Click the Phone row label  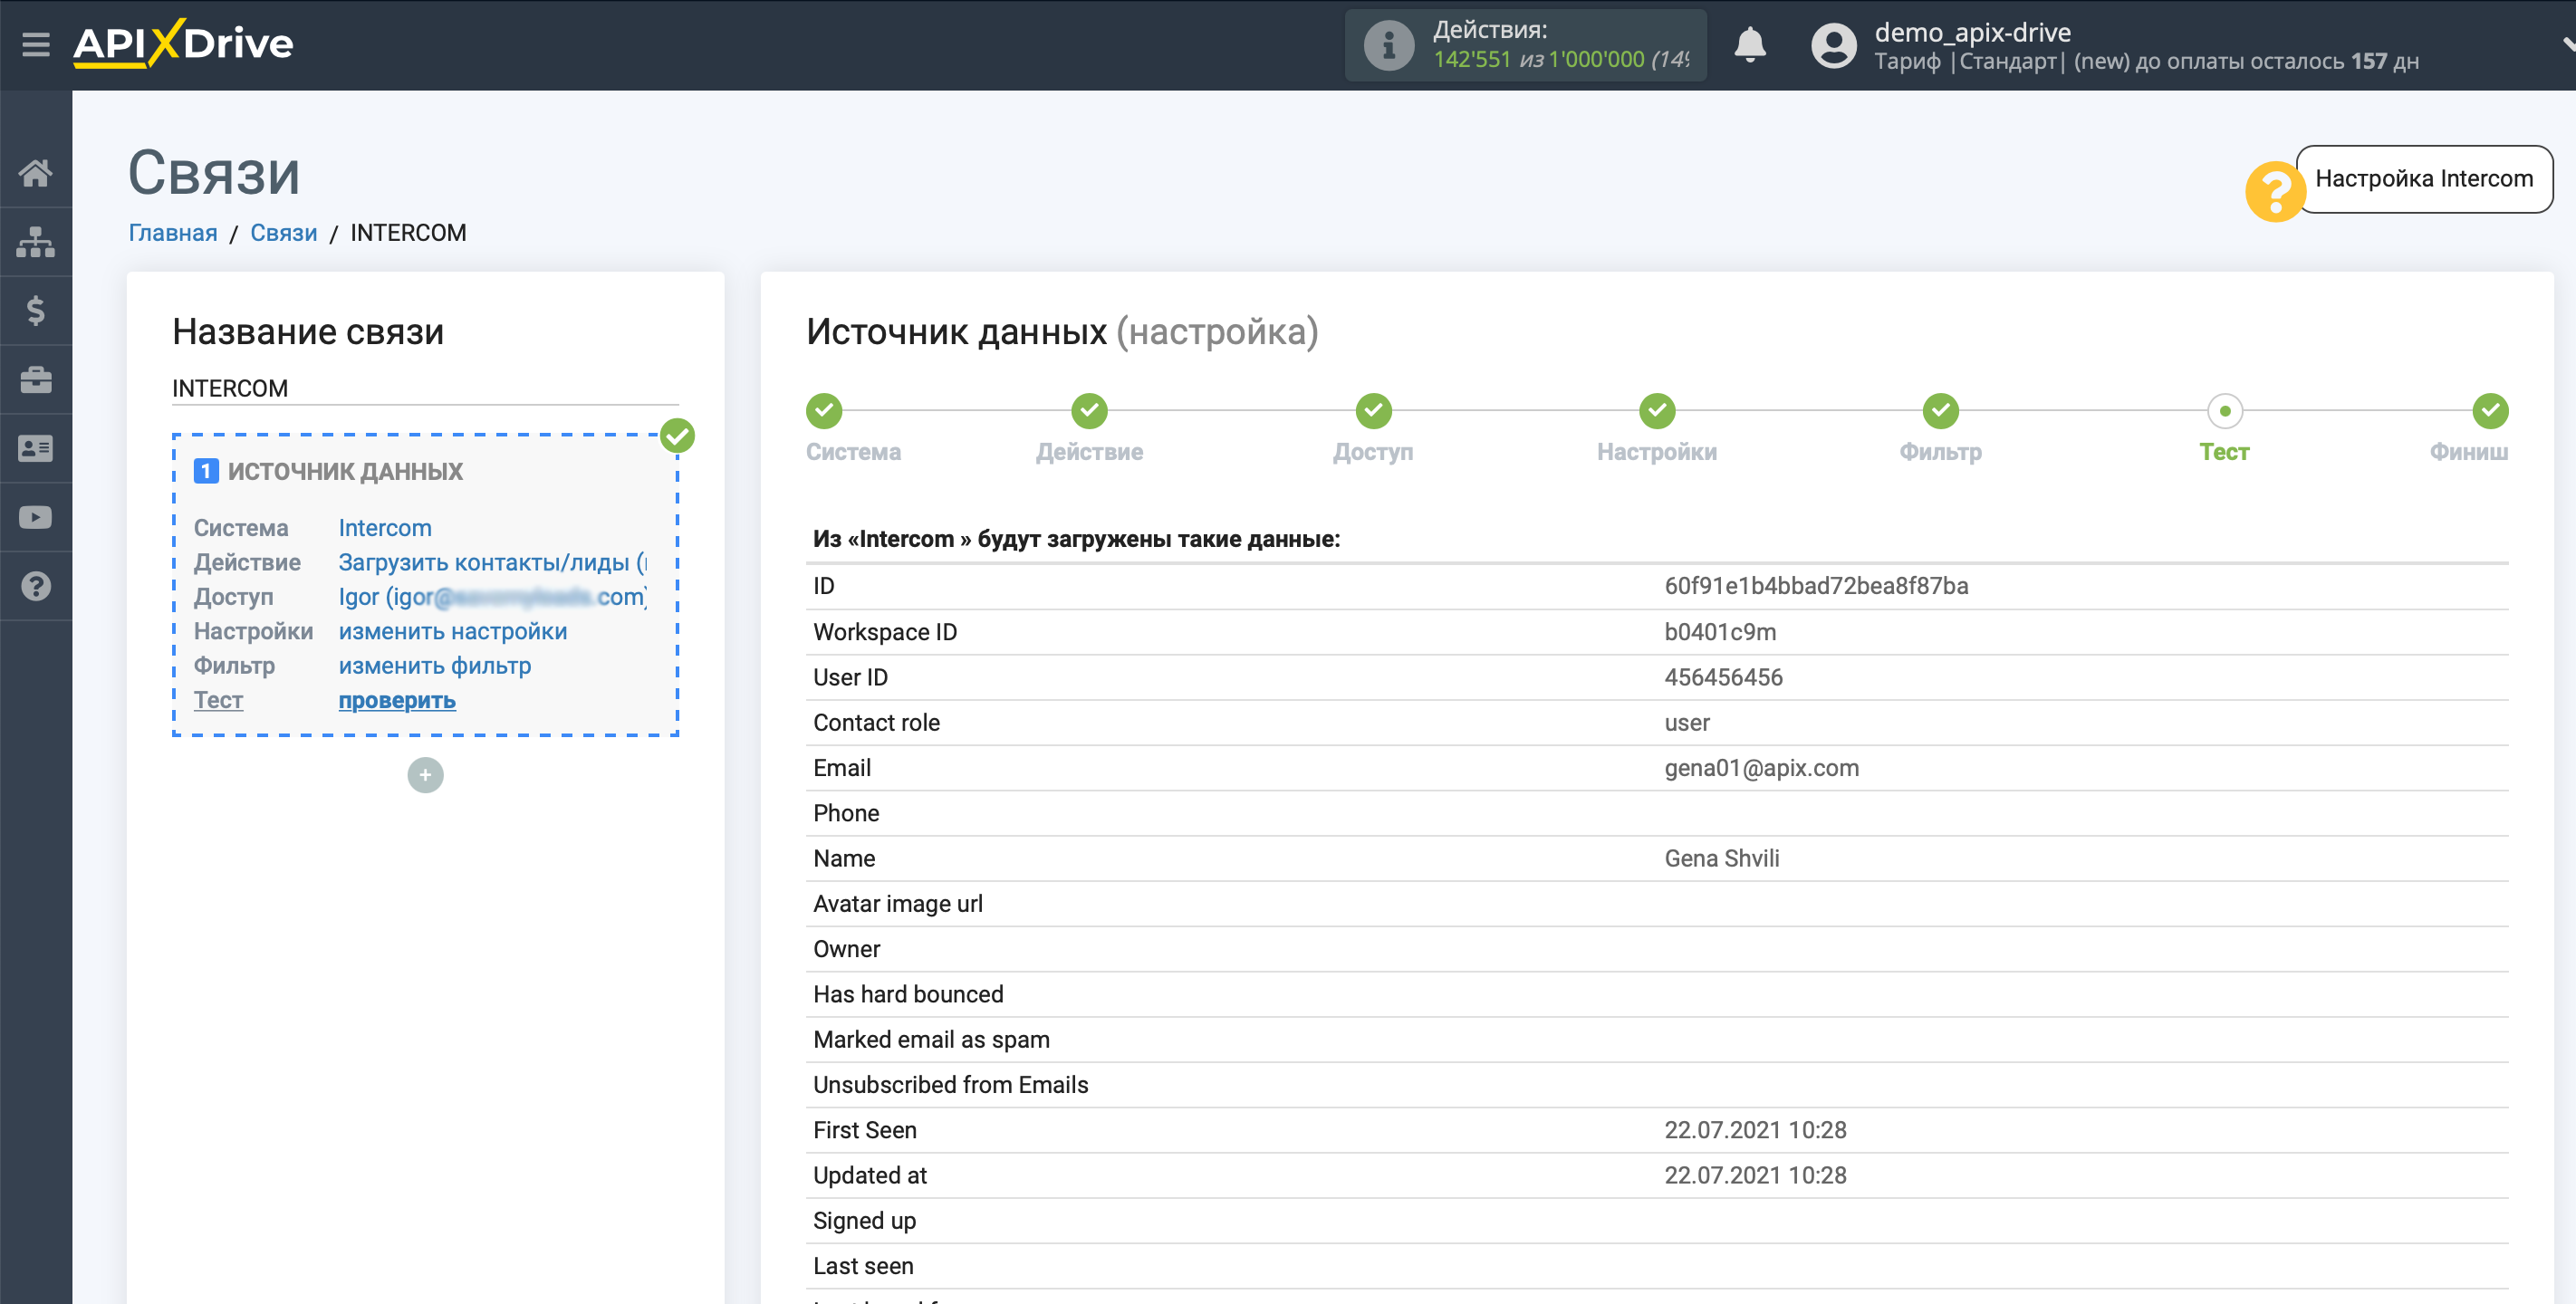coord(846,813)
